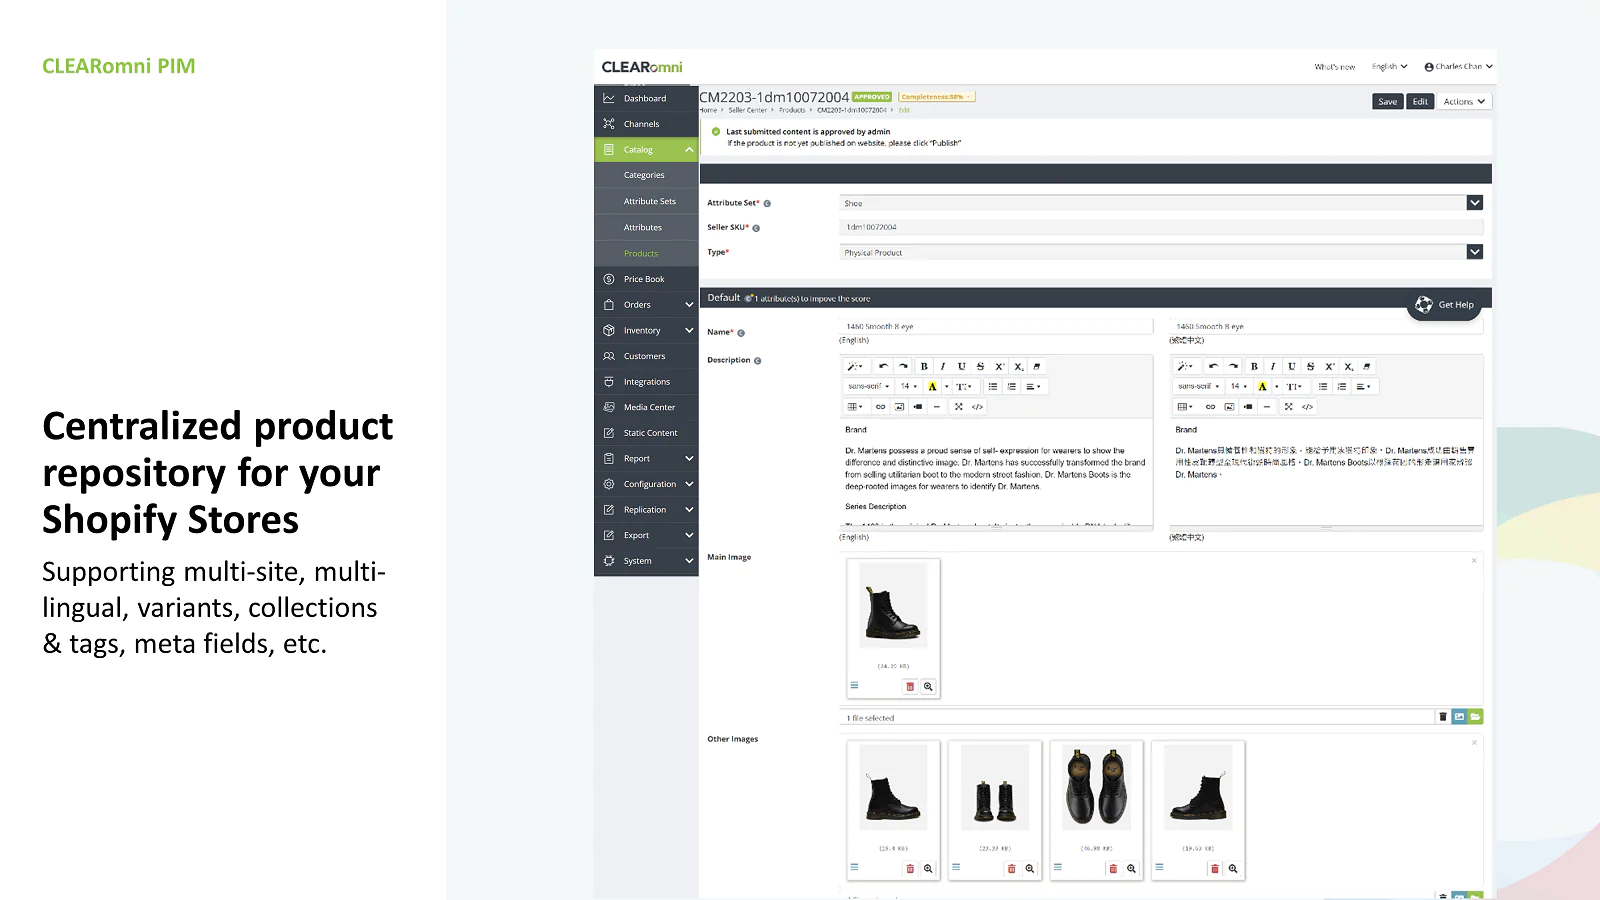Click the Attribute Set help icon

click(767, 203)
